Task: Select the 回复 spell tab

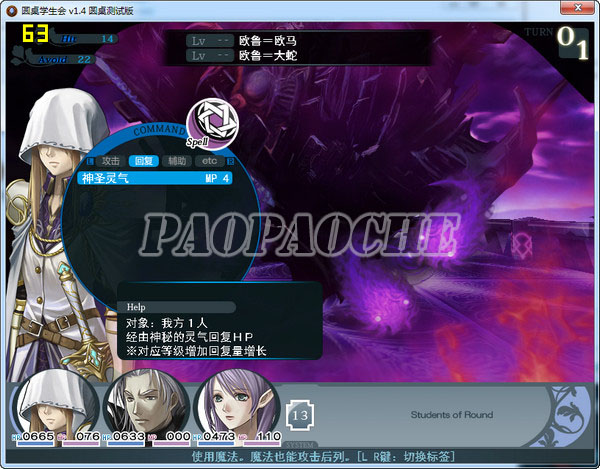Action: coord(144,161)
